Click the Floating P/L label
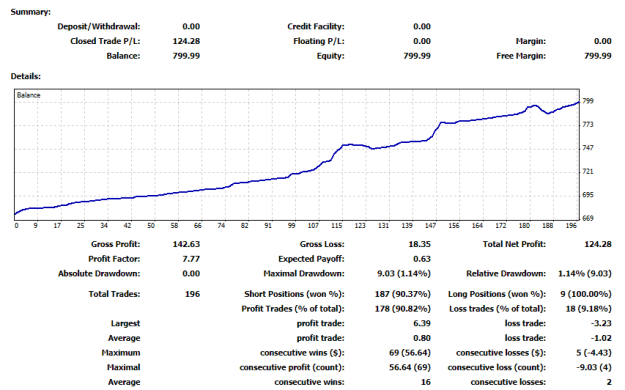The height and width of the screenshot is (390, 625). 319,41
